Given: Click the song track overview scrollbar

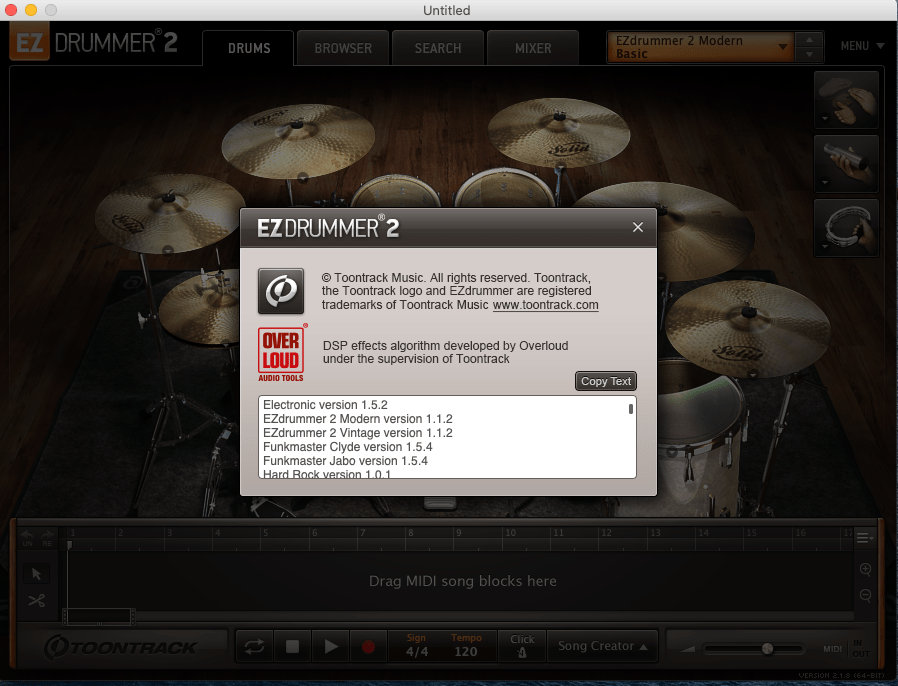Looking at the screenshot, I should coord(99,617).
